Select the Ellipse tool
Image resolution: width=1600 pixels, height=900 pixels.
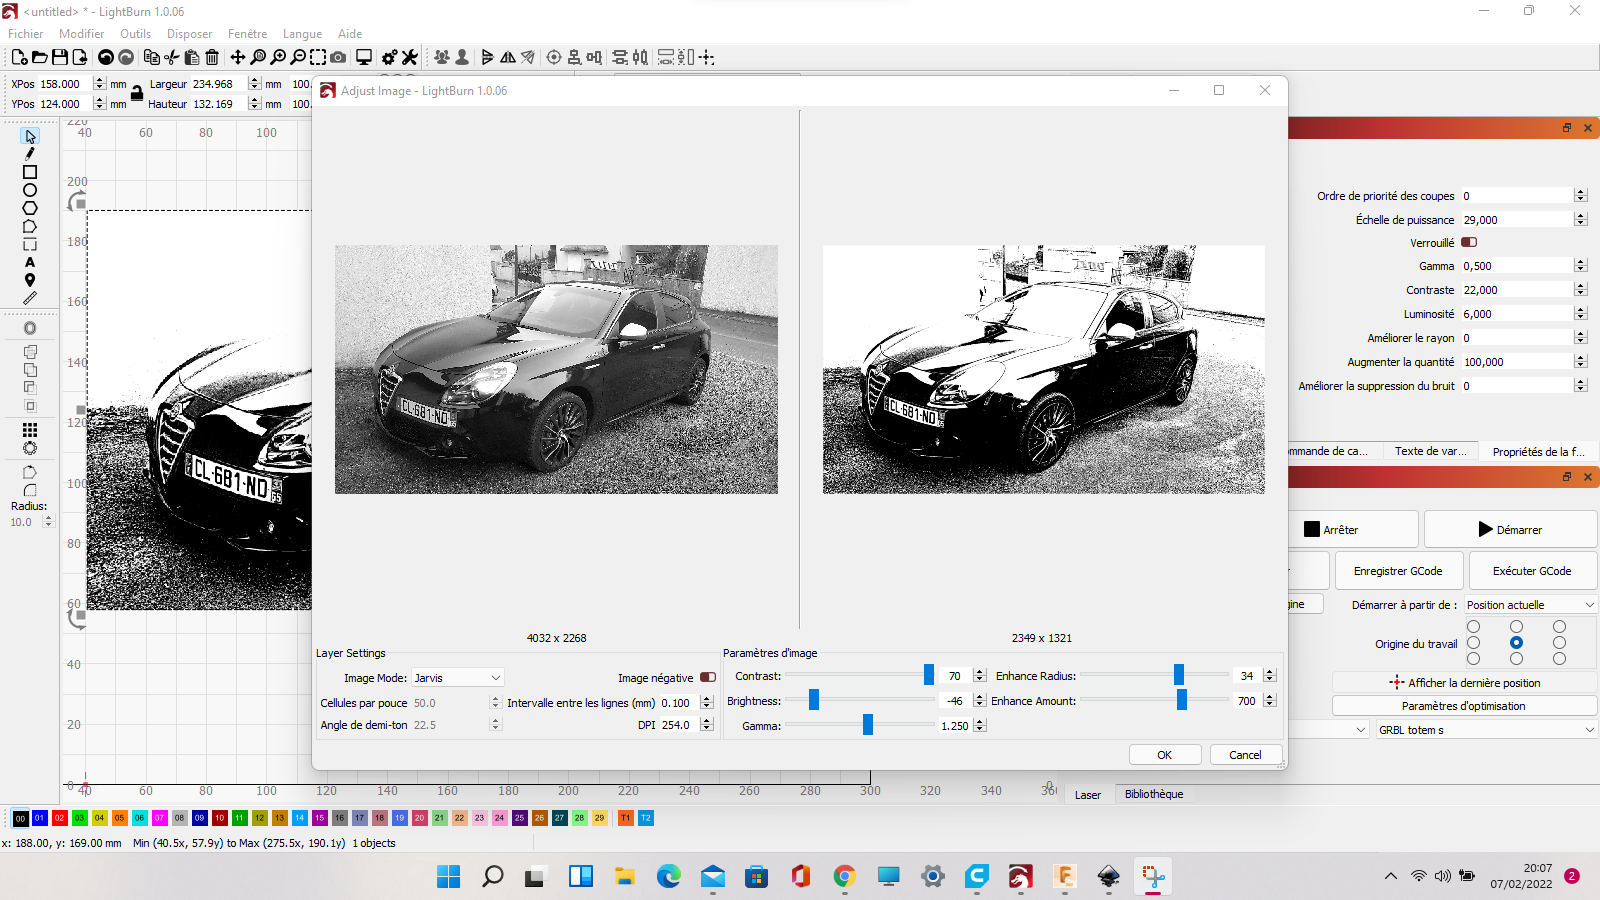[30, 190]
